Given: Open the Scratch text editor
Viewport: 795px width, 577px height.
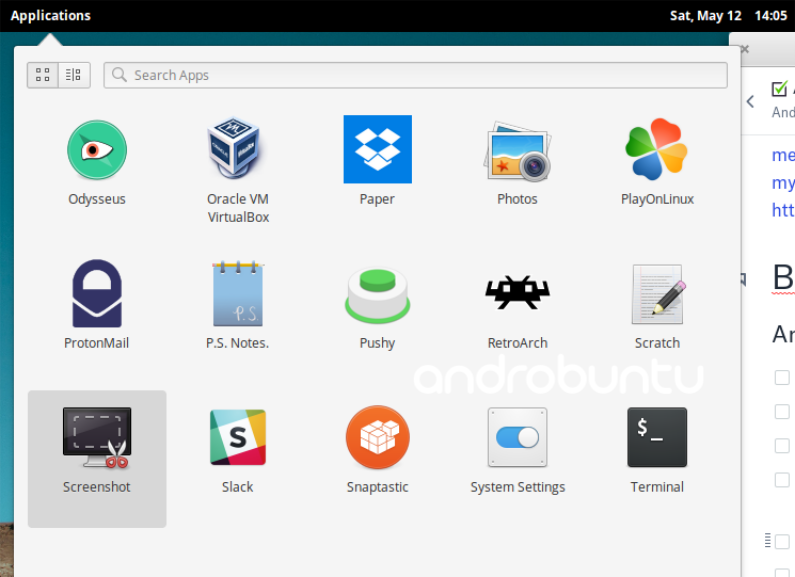Looking at the screenshot, I should pyautogui.click(x=658, y=294).
